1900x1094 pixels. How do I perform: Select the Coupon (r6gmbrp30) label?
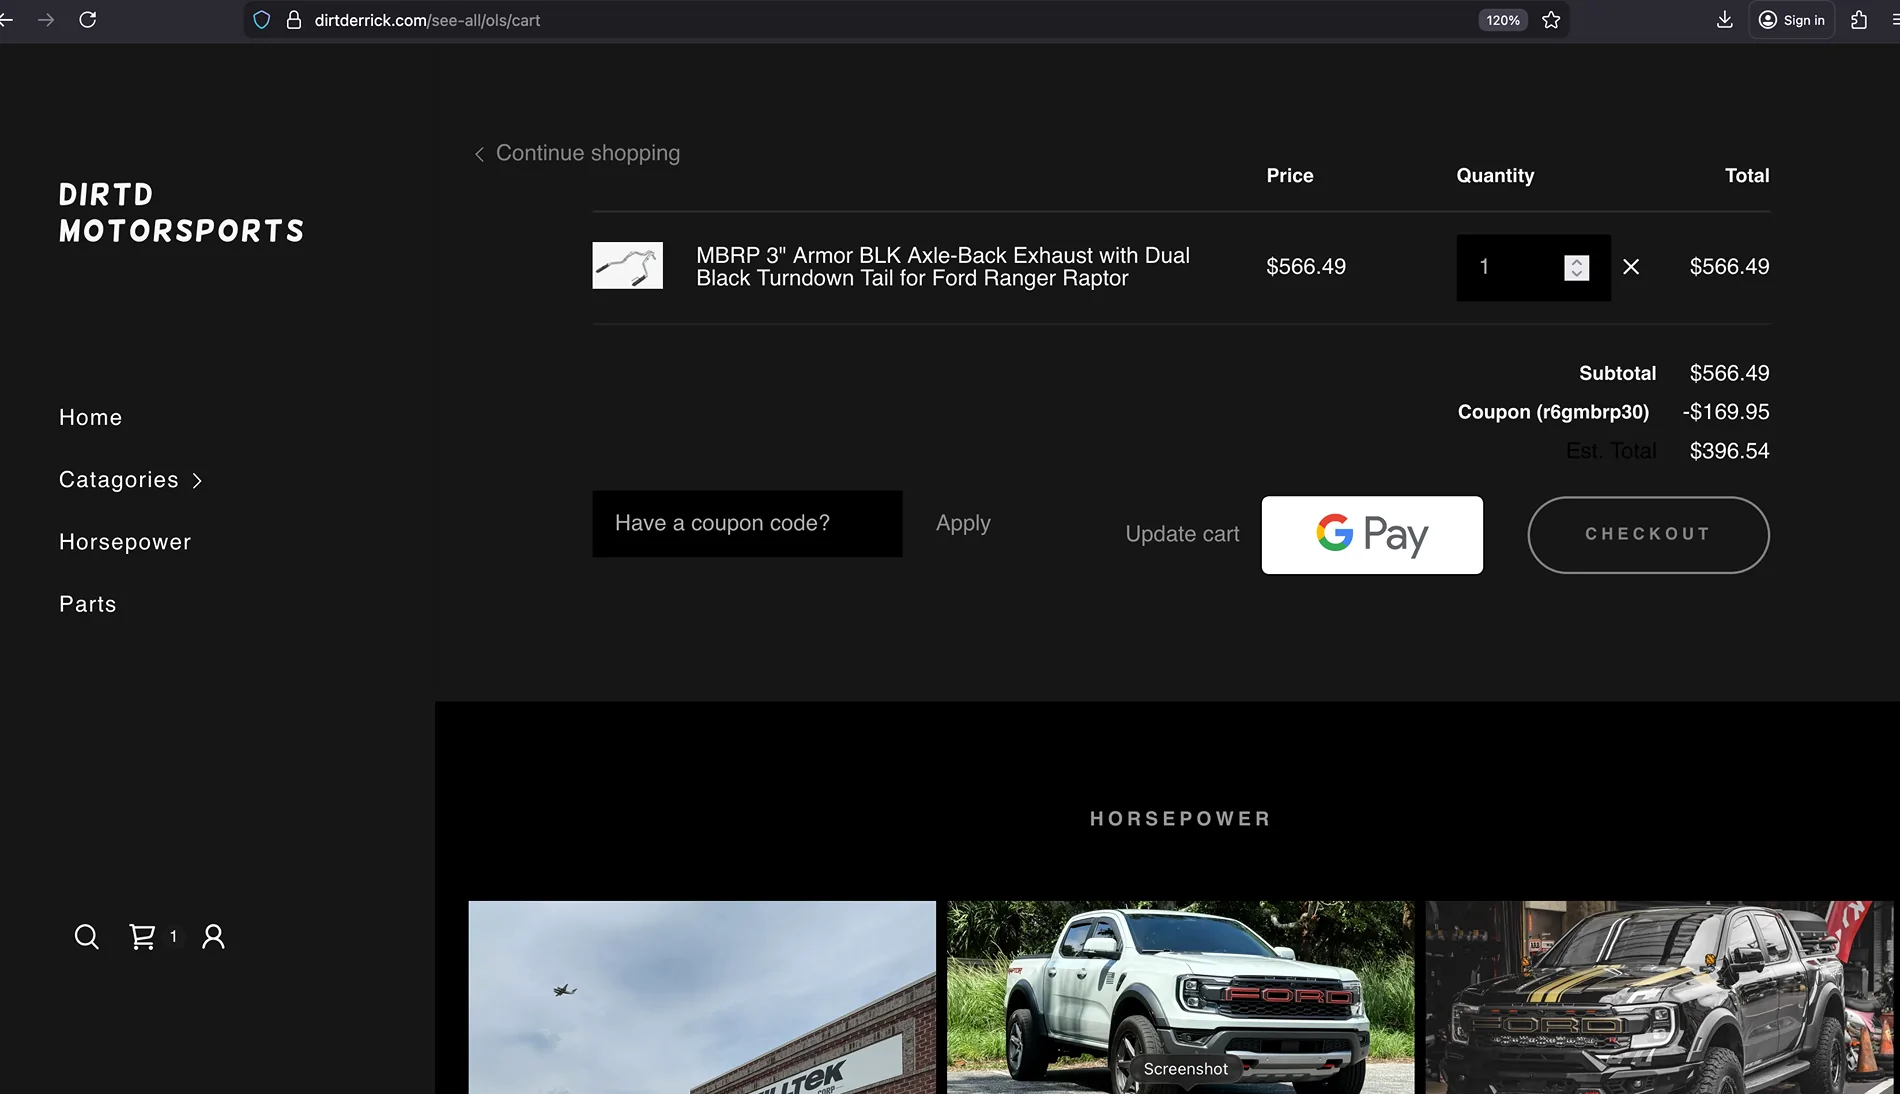pyautogui.click(x=1553, y=412)
